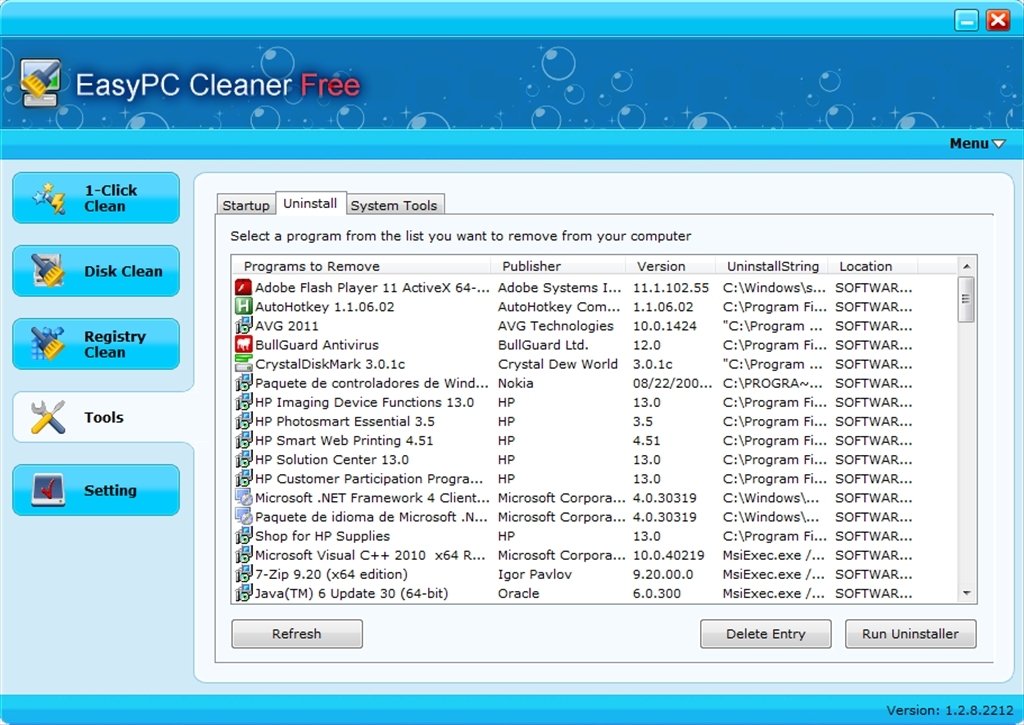Click the Registry Clean cubes icon
This screenshot has height=725, width=1024.
pos(48,344)
